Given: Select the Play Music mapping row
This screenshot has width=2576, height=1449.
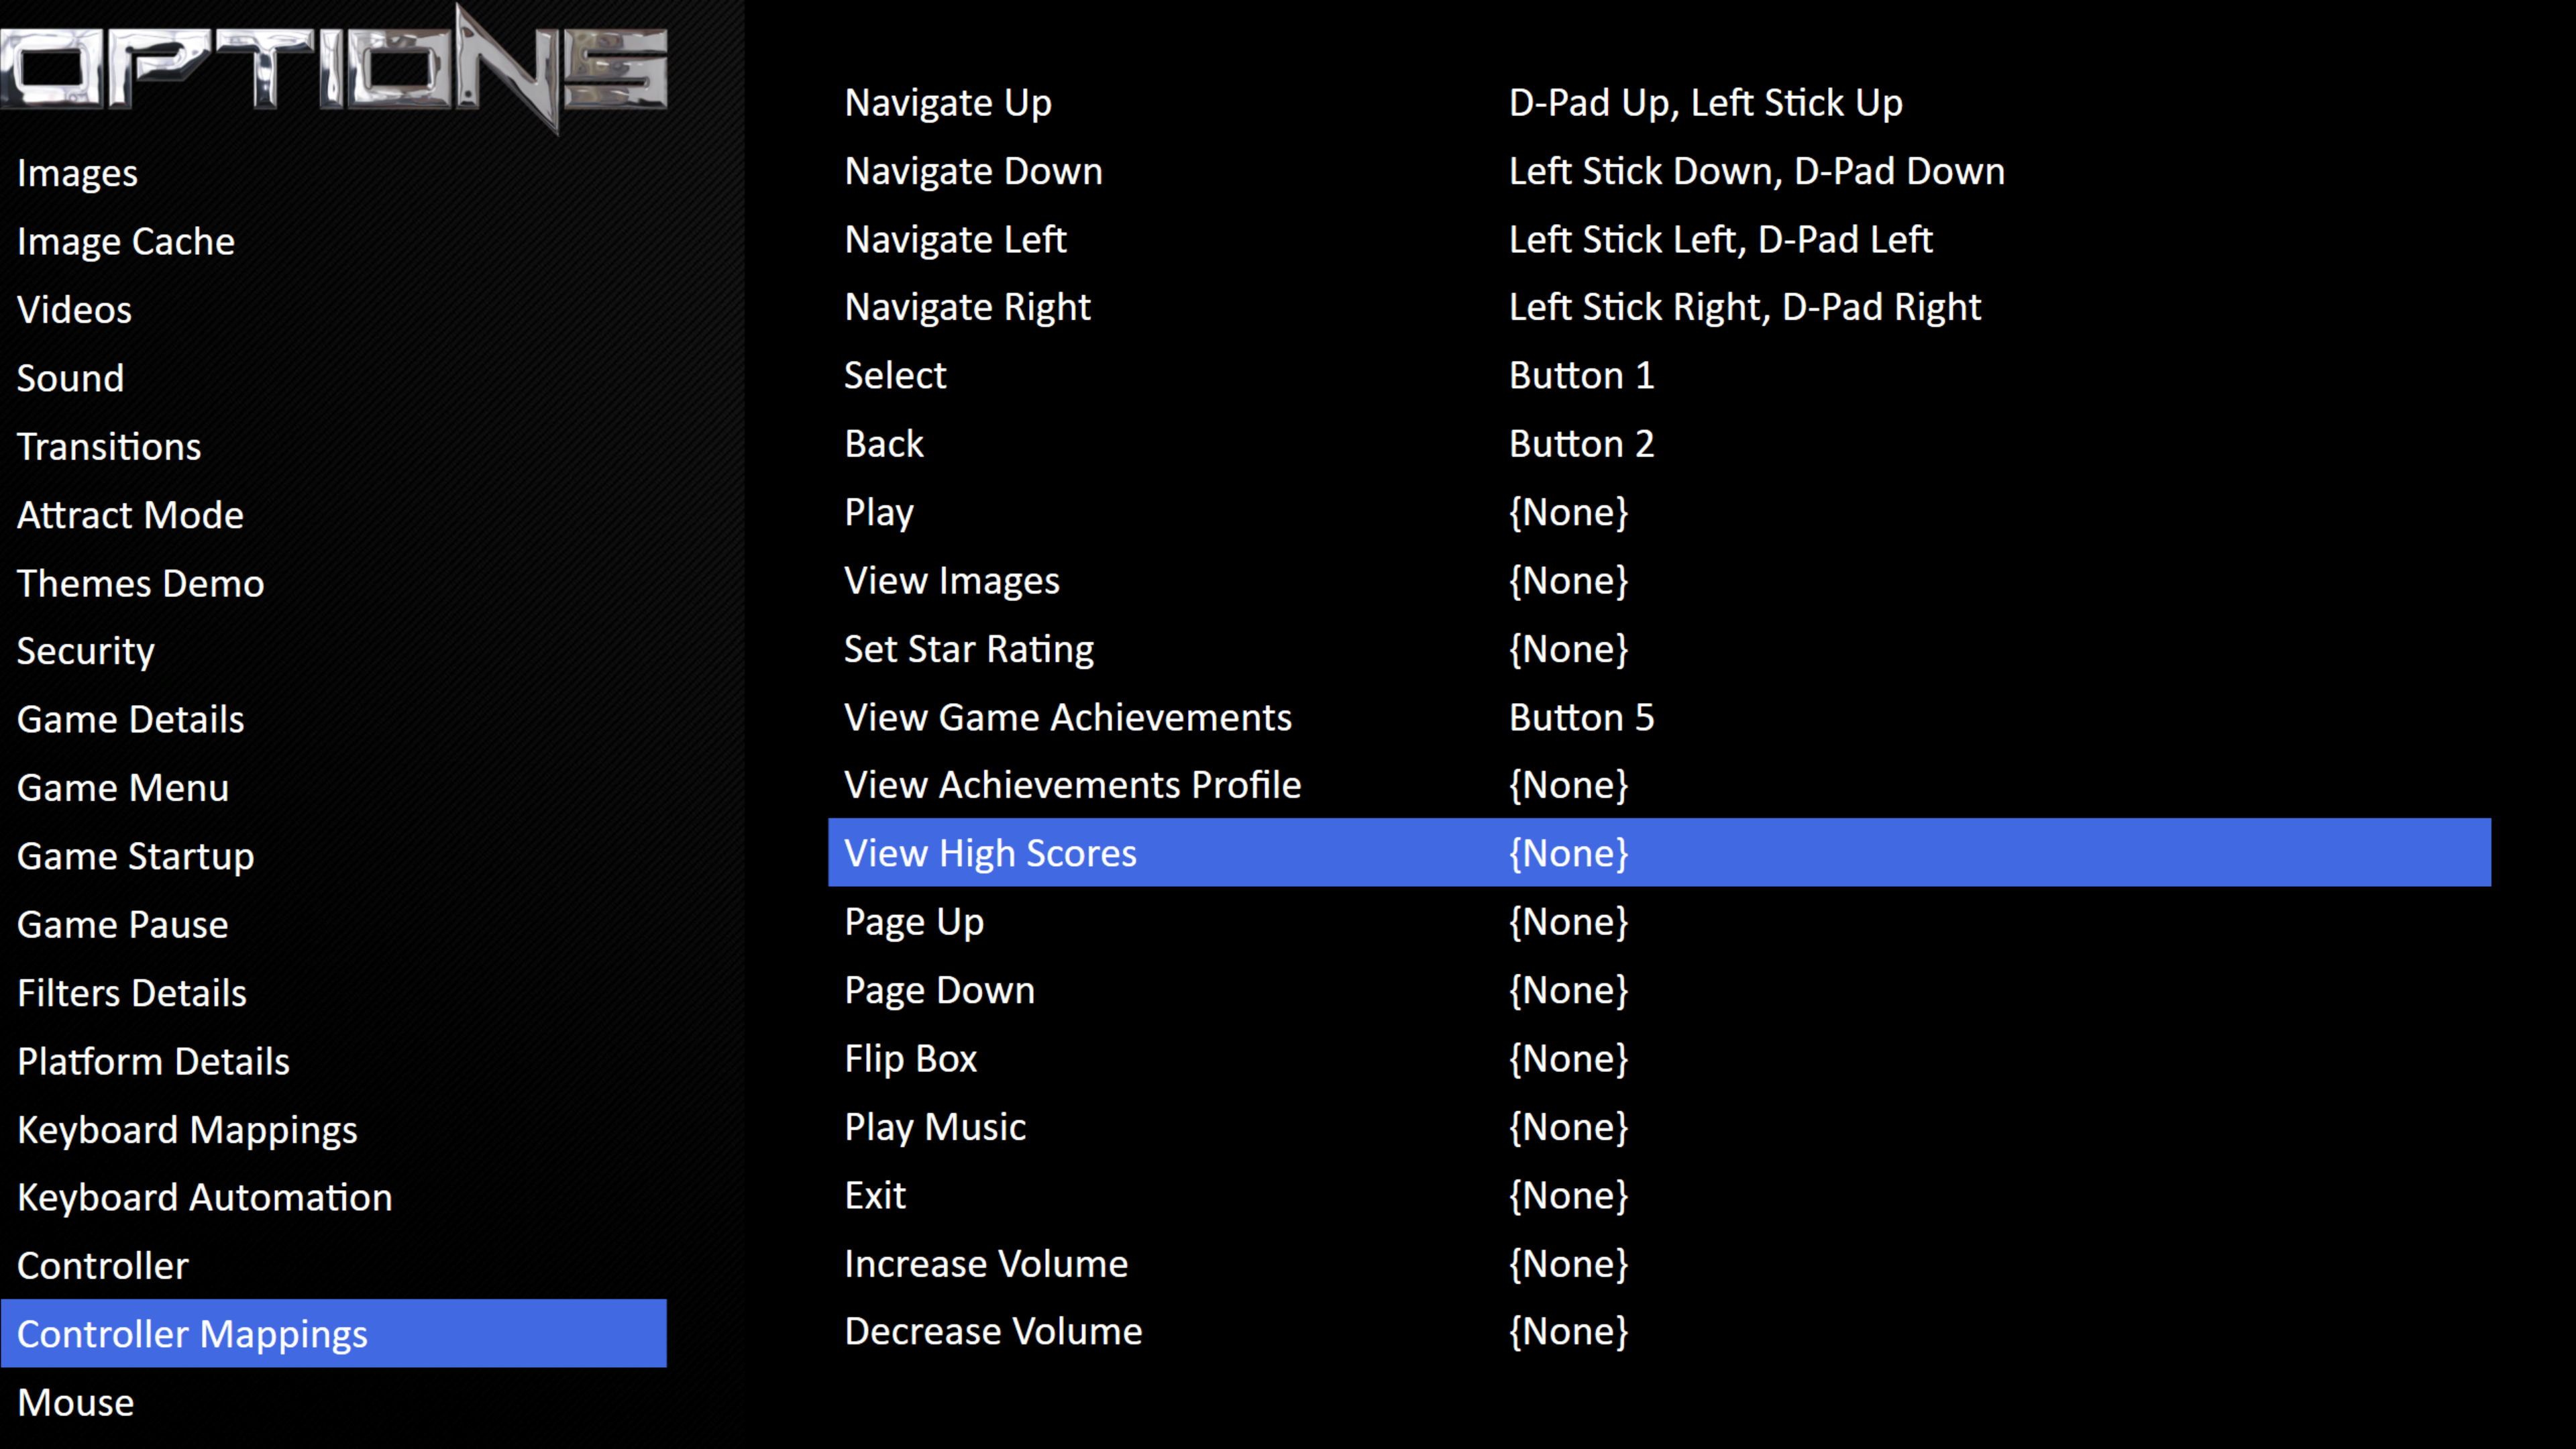Looking at the screenshot, I should pyautogui.click(x=1660, y=1127).
